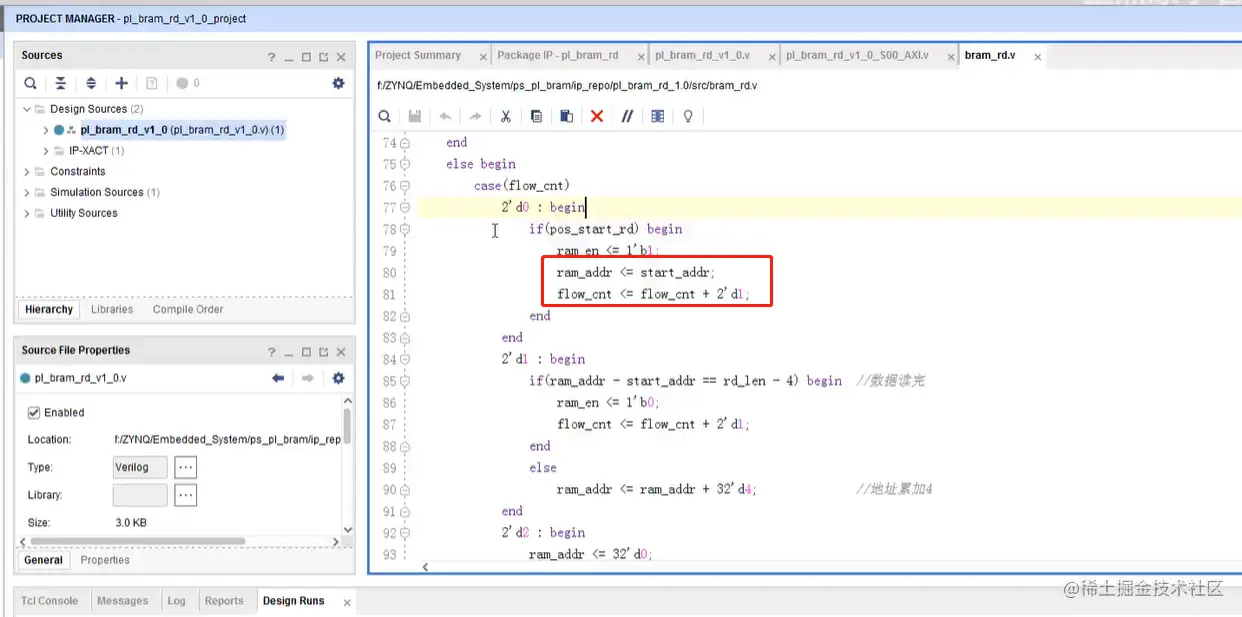The width and height of the screenshot is (1242, 617).
Task: Delete selection with red X icon
Action: tap(597, 116)
